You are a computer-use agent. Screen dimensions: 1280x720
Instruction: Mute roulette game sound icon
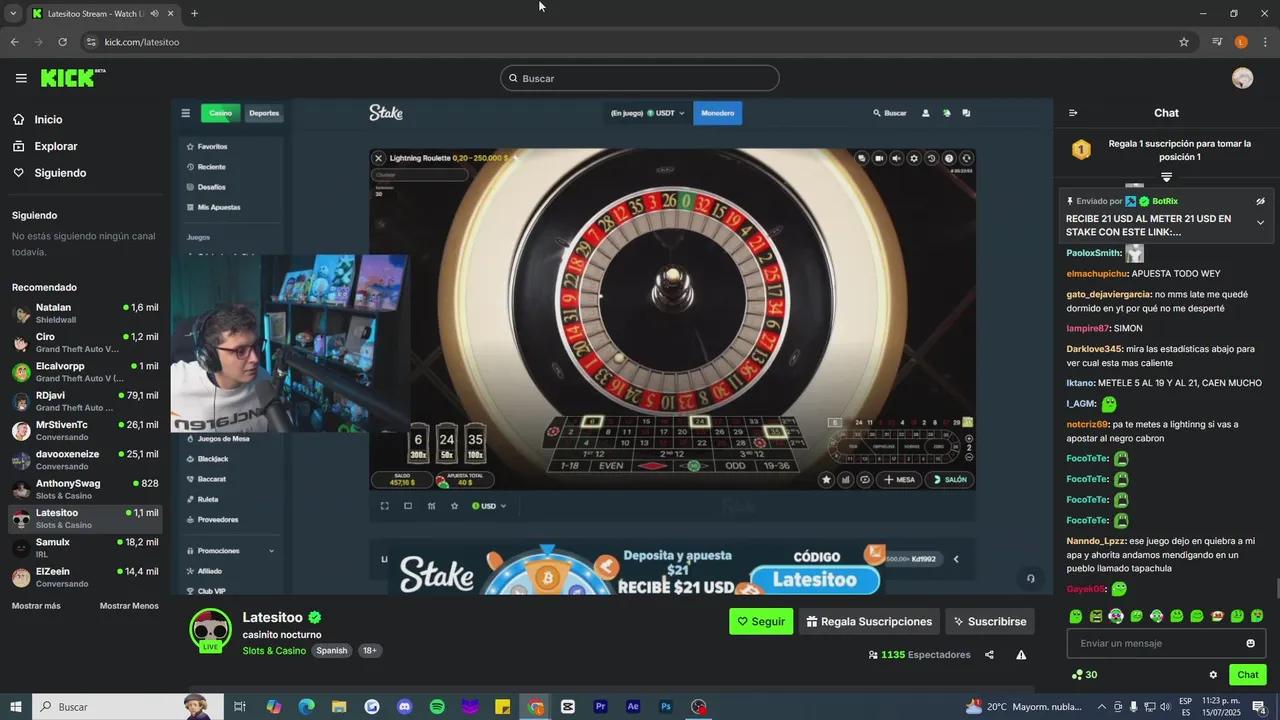point(896,158)
